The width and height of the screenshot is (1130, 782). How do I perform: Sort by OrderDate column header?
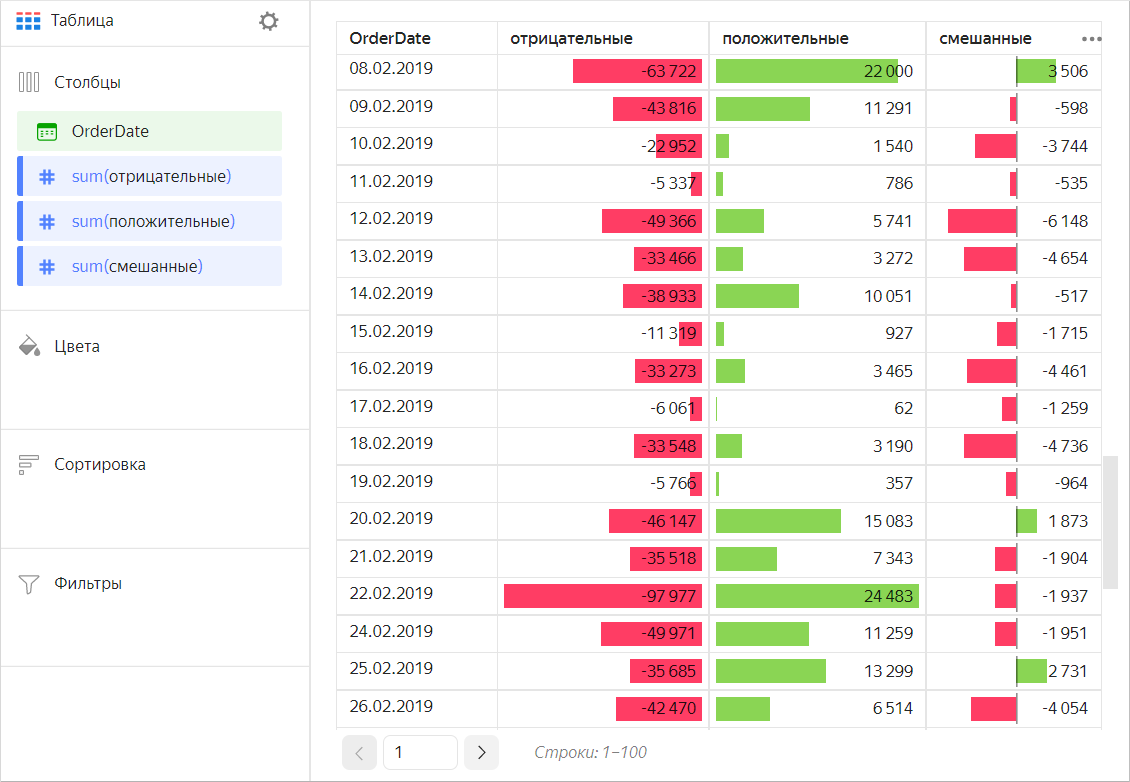point(390,39)
